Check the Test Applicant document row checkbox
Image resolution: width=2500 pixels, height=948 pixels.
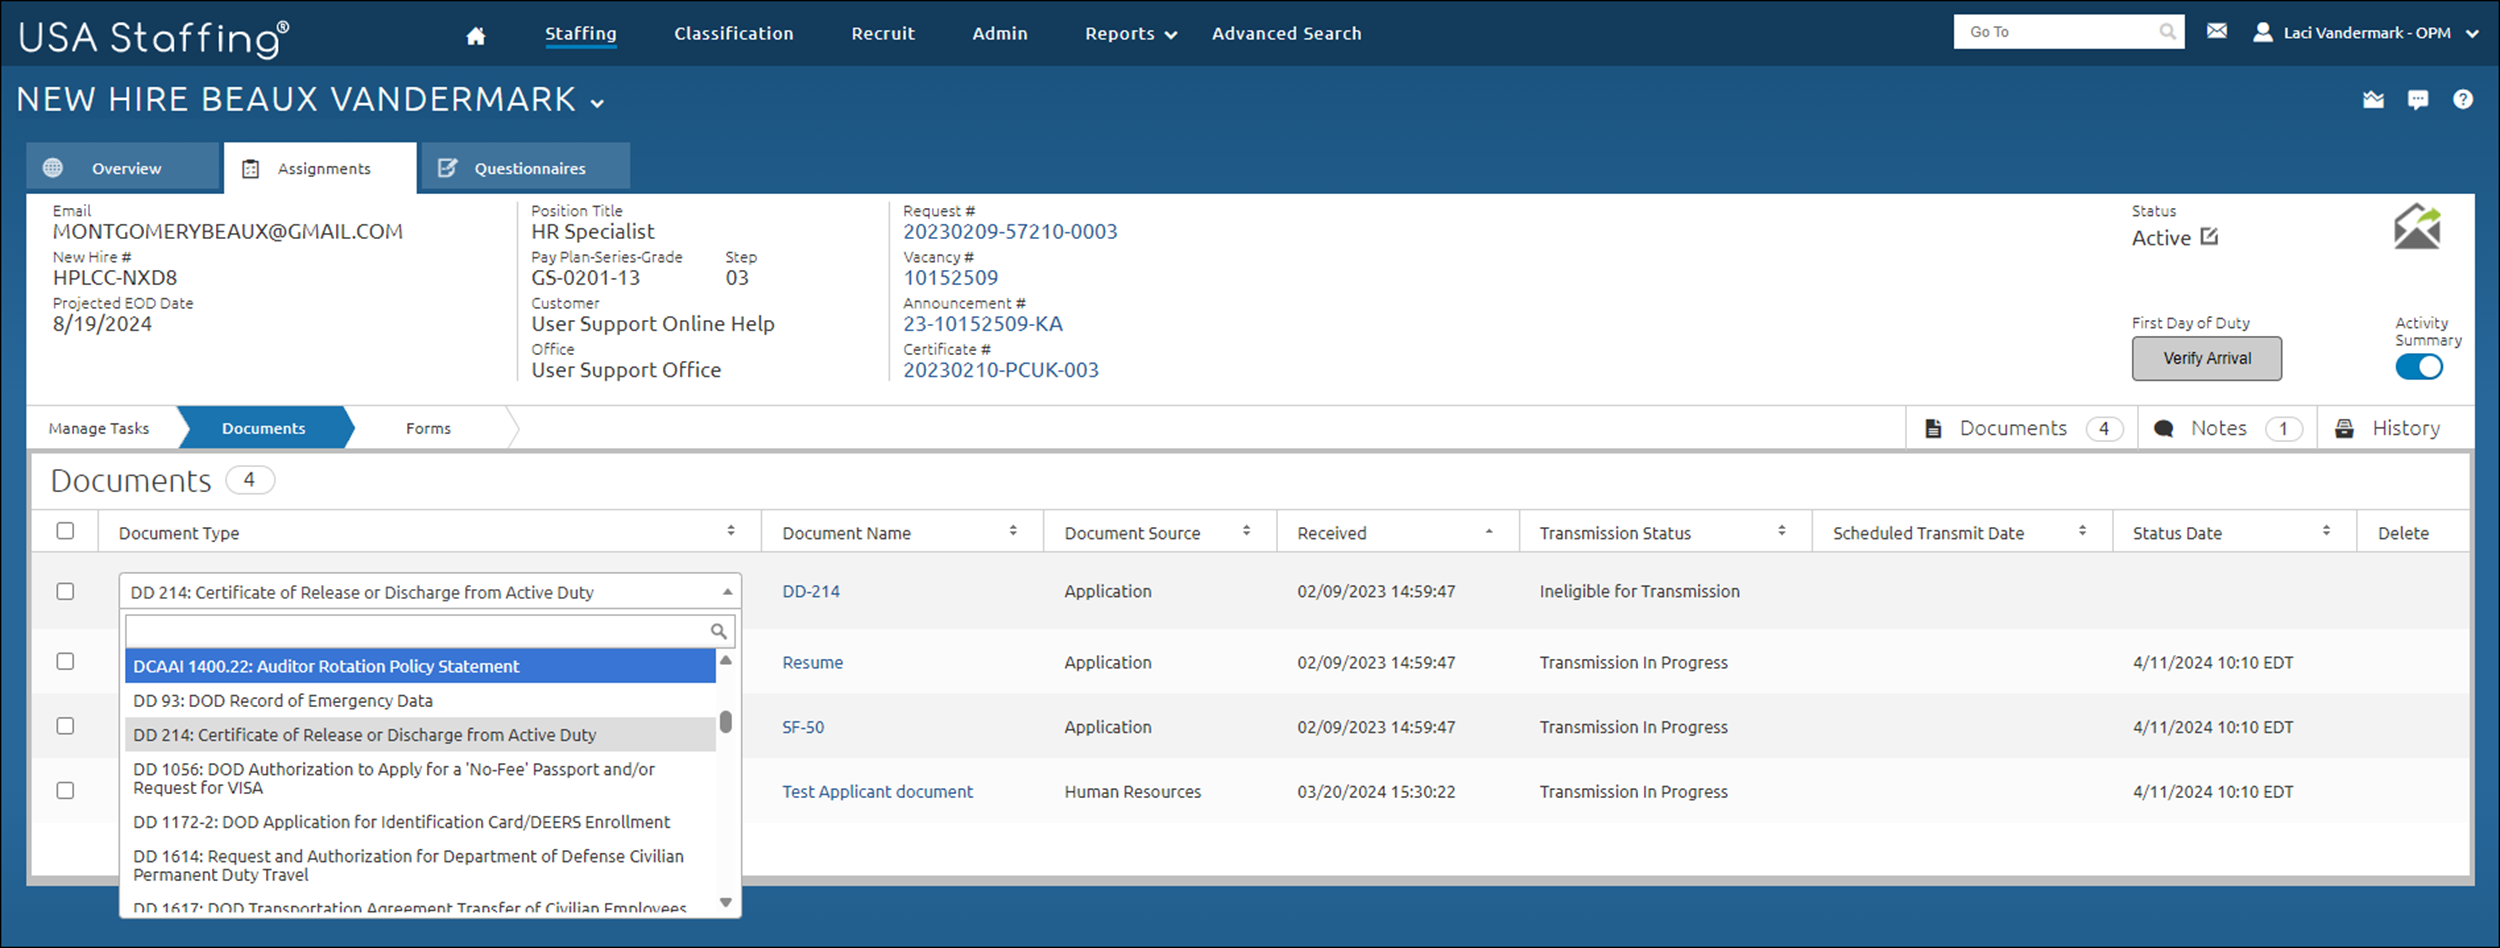[x=65, y=790]
